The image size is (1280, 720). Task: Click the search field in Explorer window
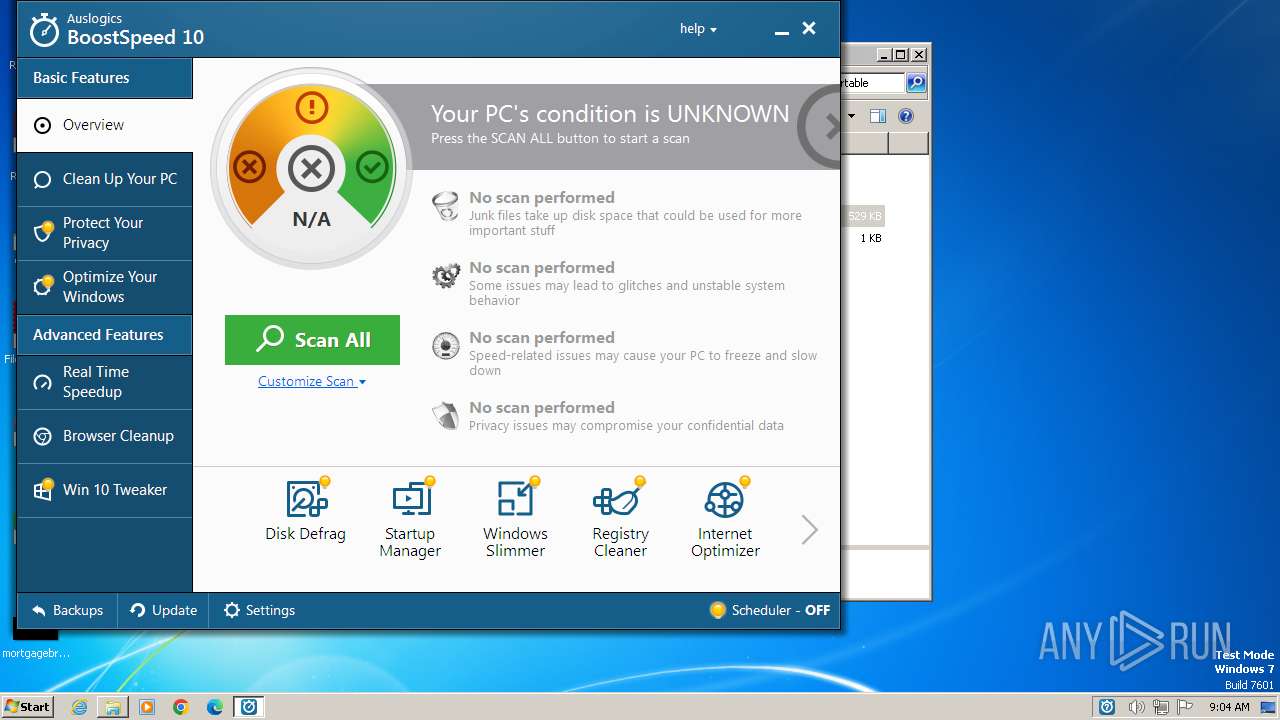coord(872,83)
